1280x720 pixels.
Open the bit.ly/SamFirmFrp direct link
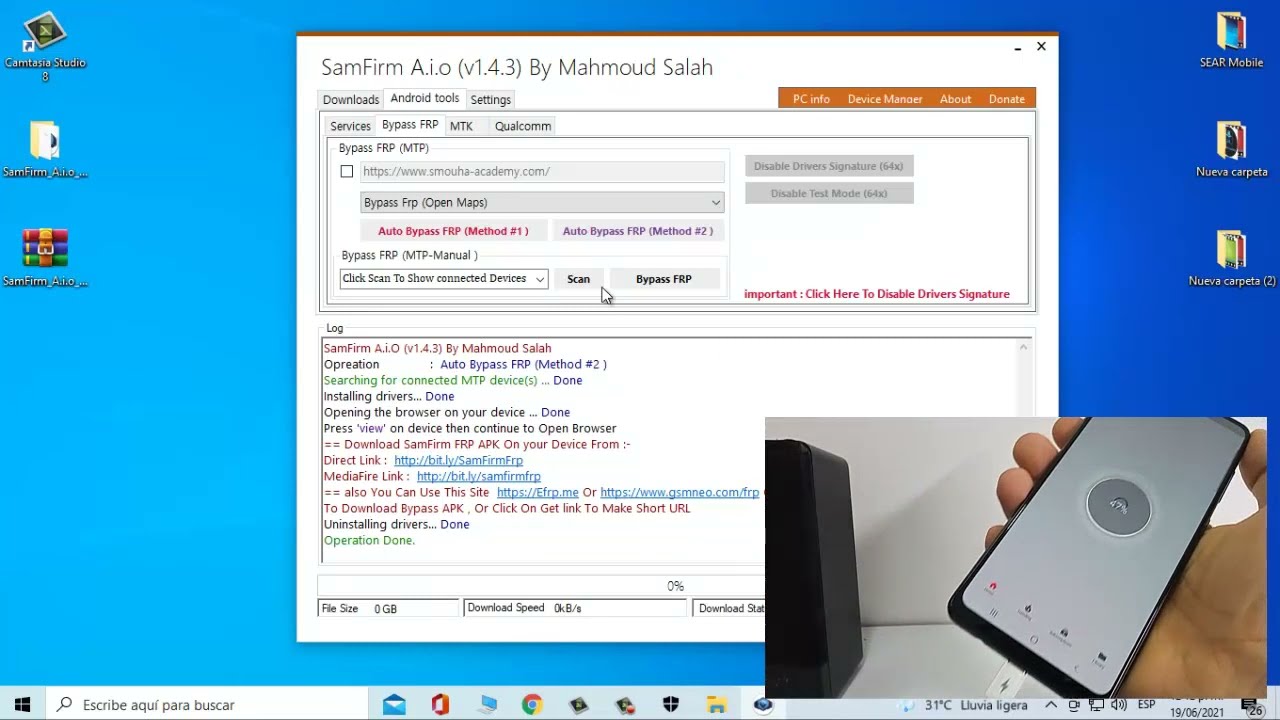point(458,461)
